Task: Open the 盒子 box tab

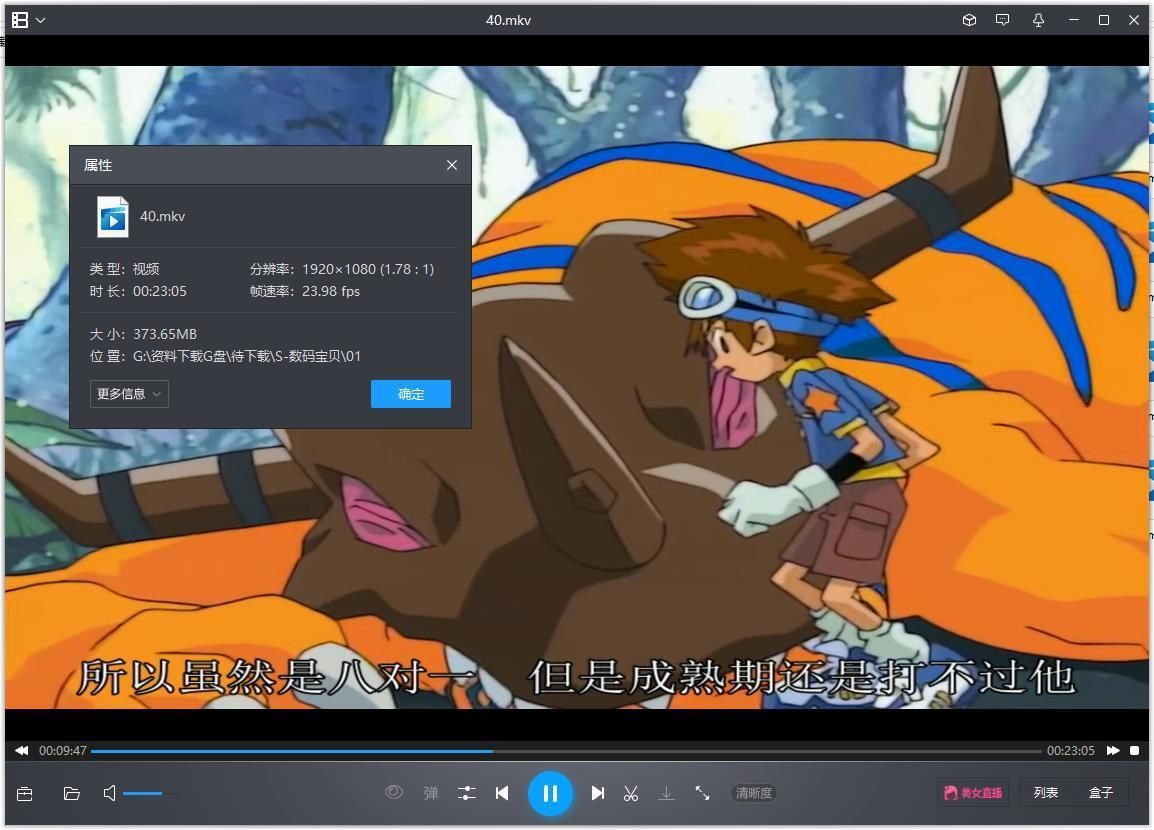Action: click(x=1100, y=793)
